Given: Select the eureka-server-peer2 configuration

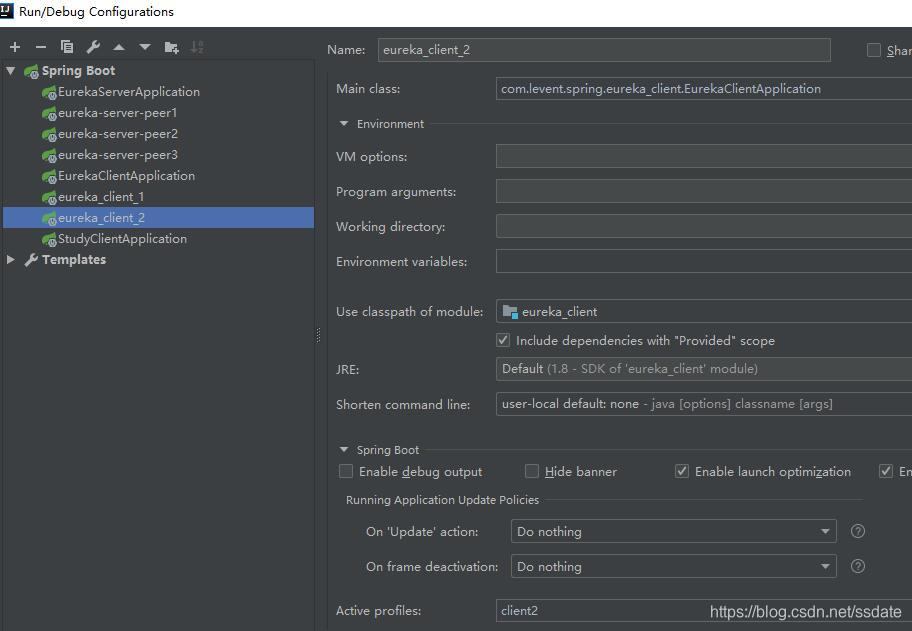Looking at the screenshot, I should tap(118, 134).
